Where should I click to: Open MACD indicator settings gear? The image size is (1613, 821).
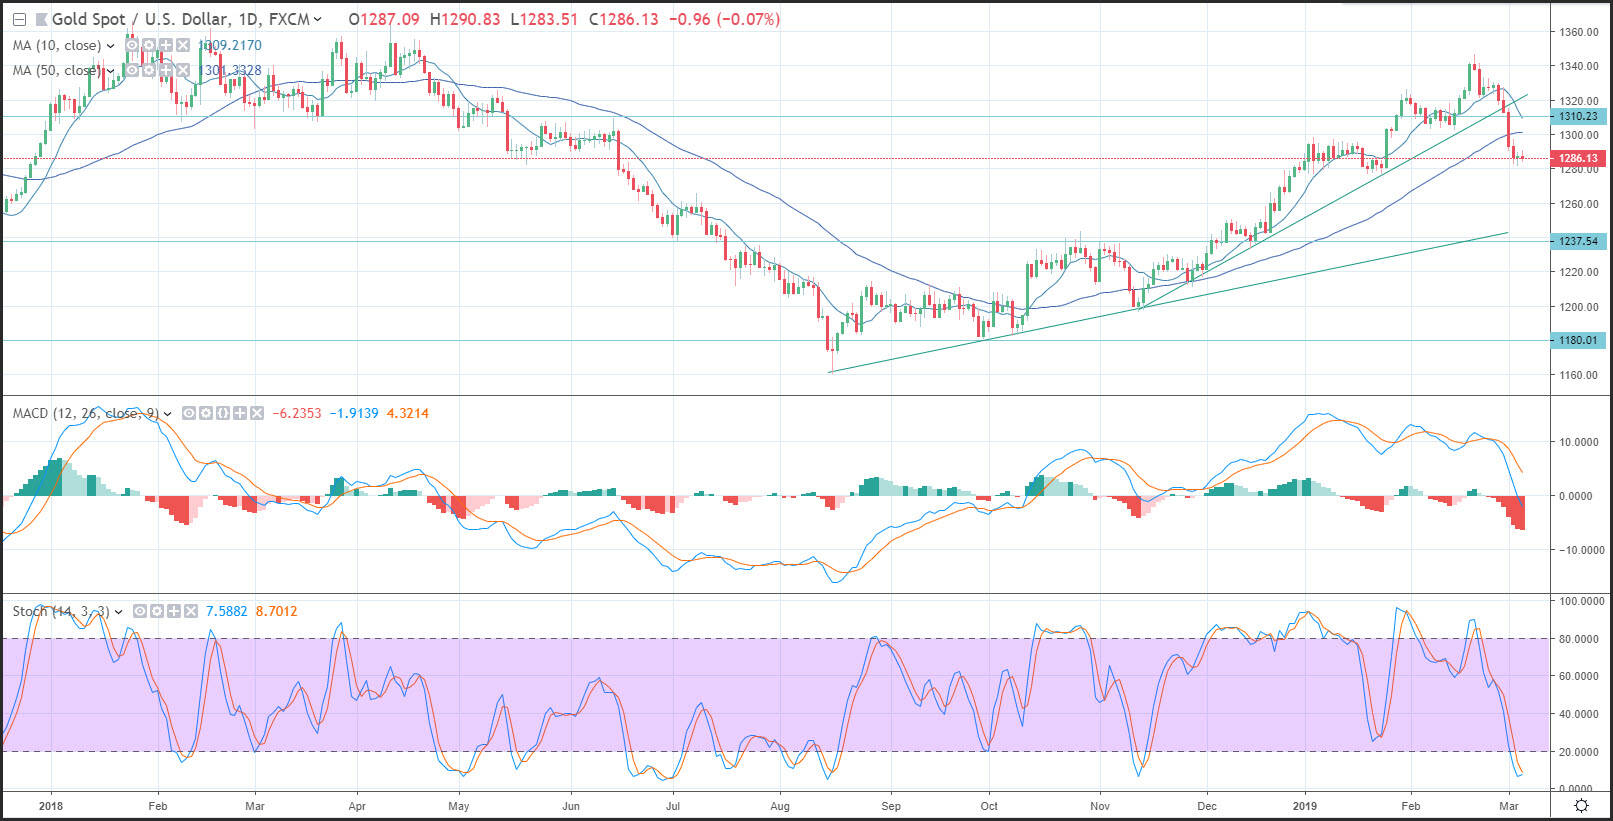pyautogui.click(x=206, y=413)
